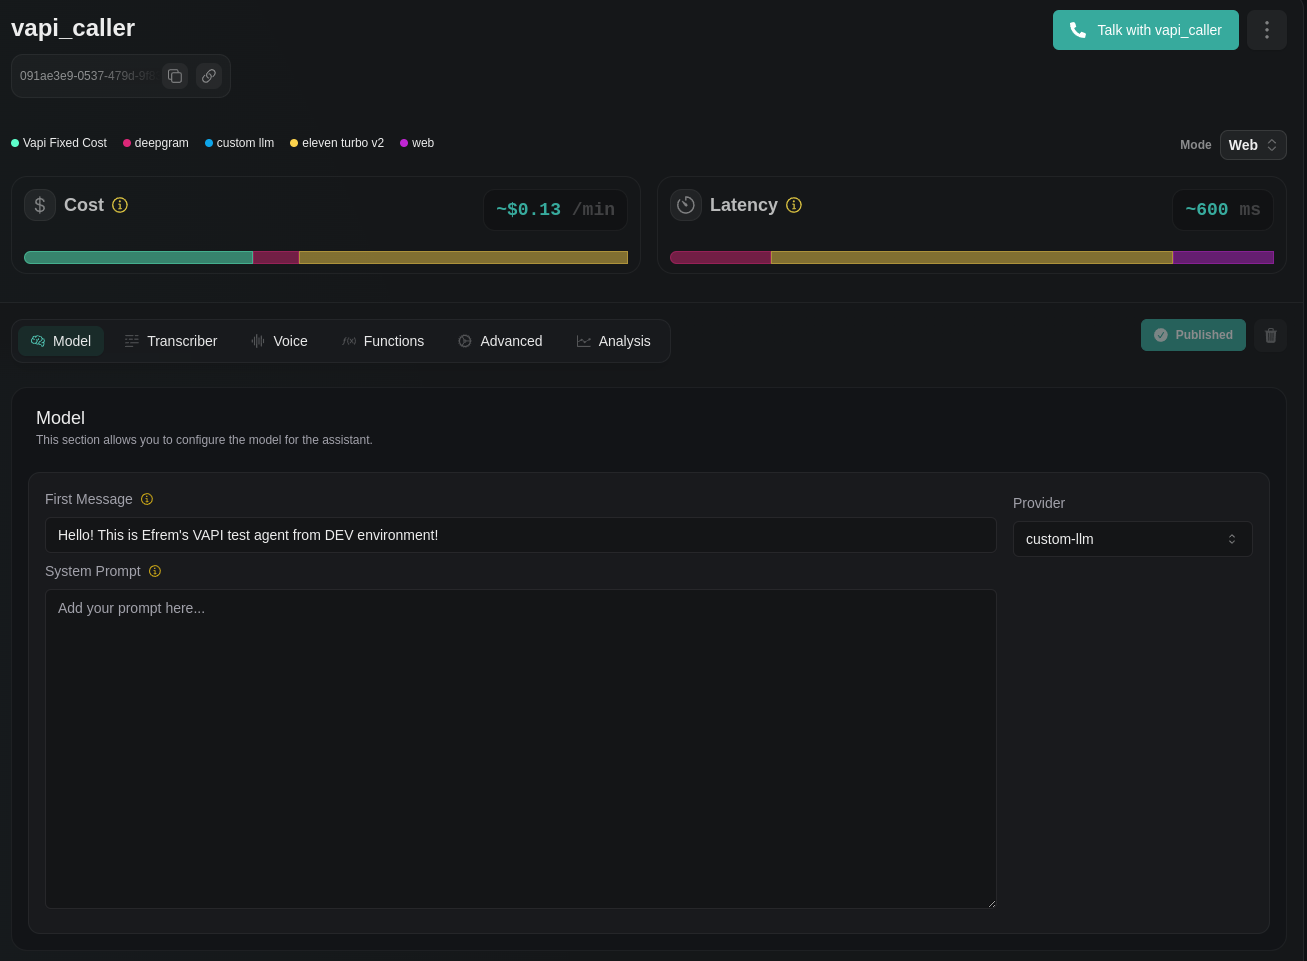Open the three-dot more options menu
1307x961 pixels.
[x=1267, y=30]
